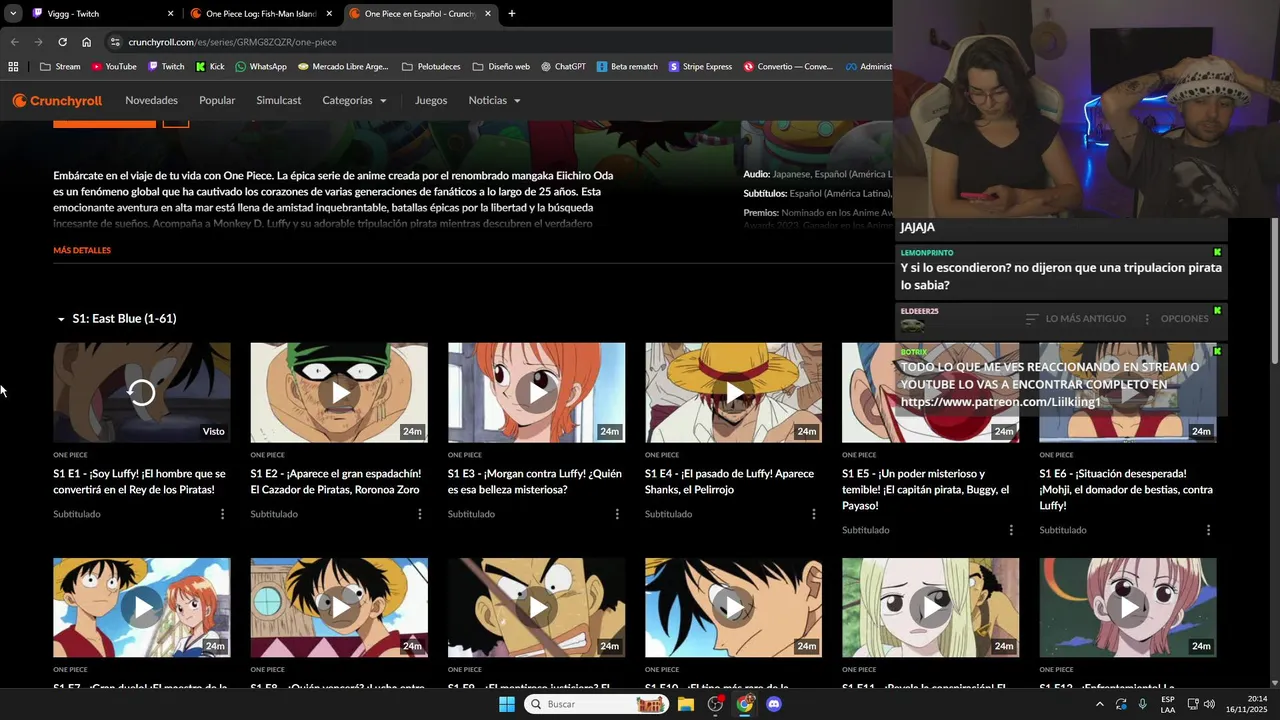Go to Popular section
Screen dimensions: 1280x720
[x=217, y=100]
